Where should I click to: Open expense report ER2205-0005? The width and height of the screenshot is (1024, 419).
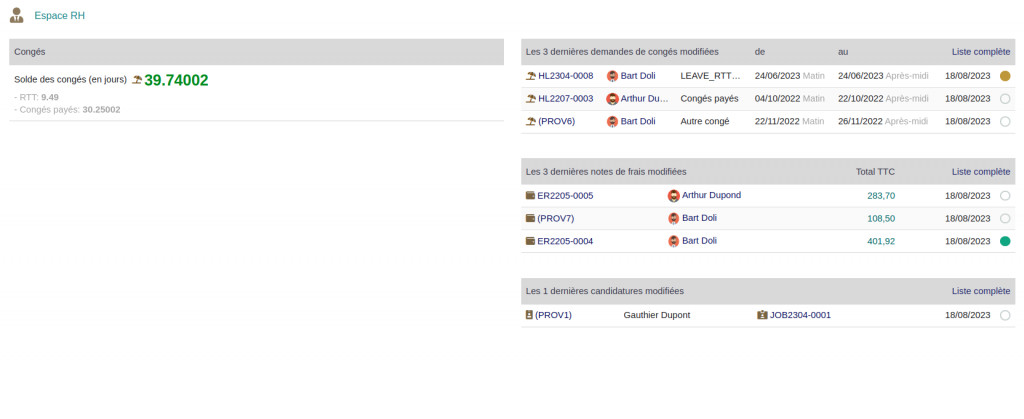click(566, 196)
